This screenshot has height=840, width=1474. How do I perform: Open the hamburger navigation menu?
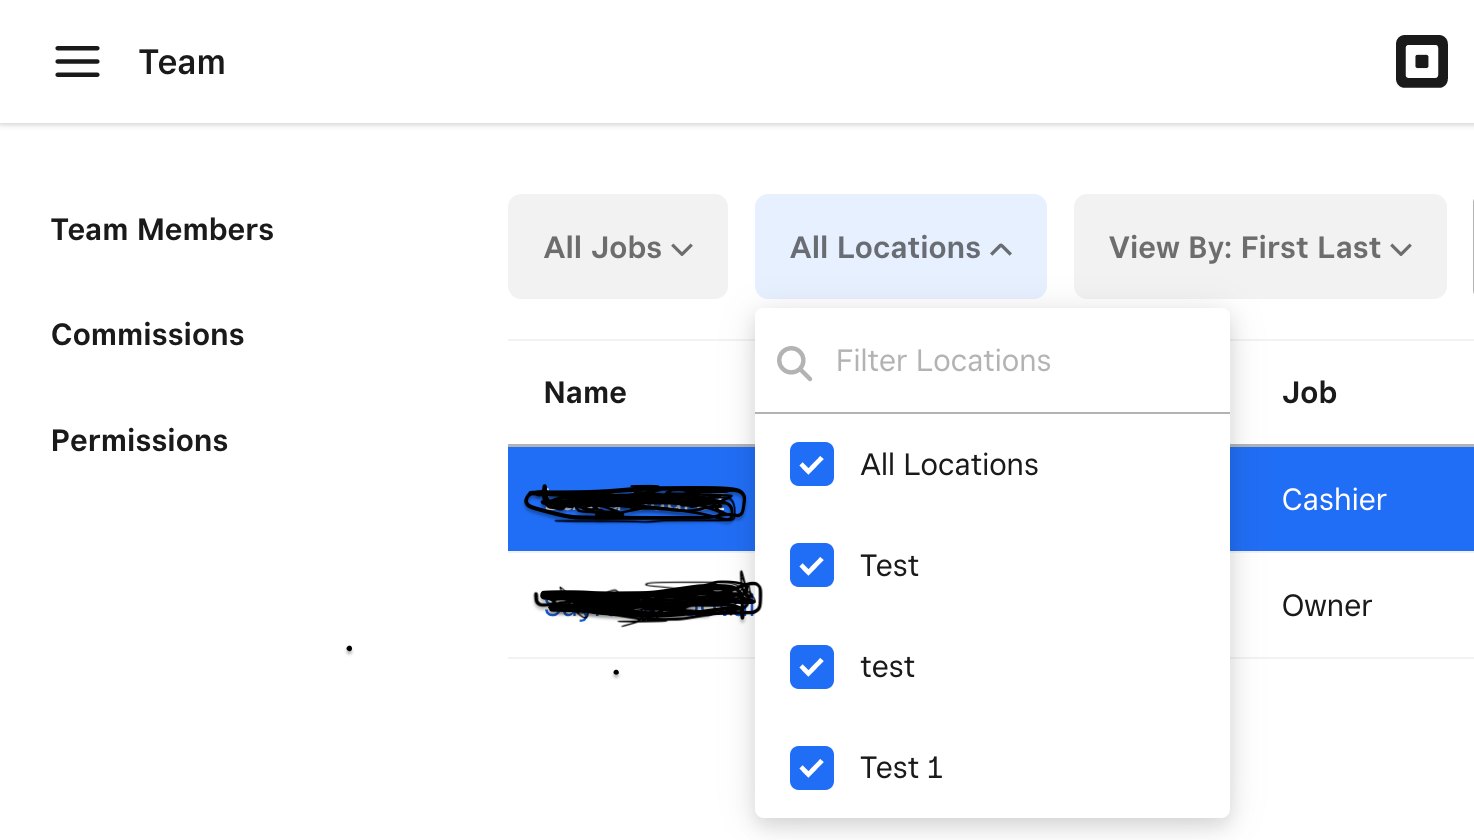tap(77, 62)
